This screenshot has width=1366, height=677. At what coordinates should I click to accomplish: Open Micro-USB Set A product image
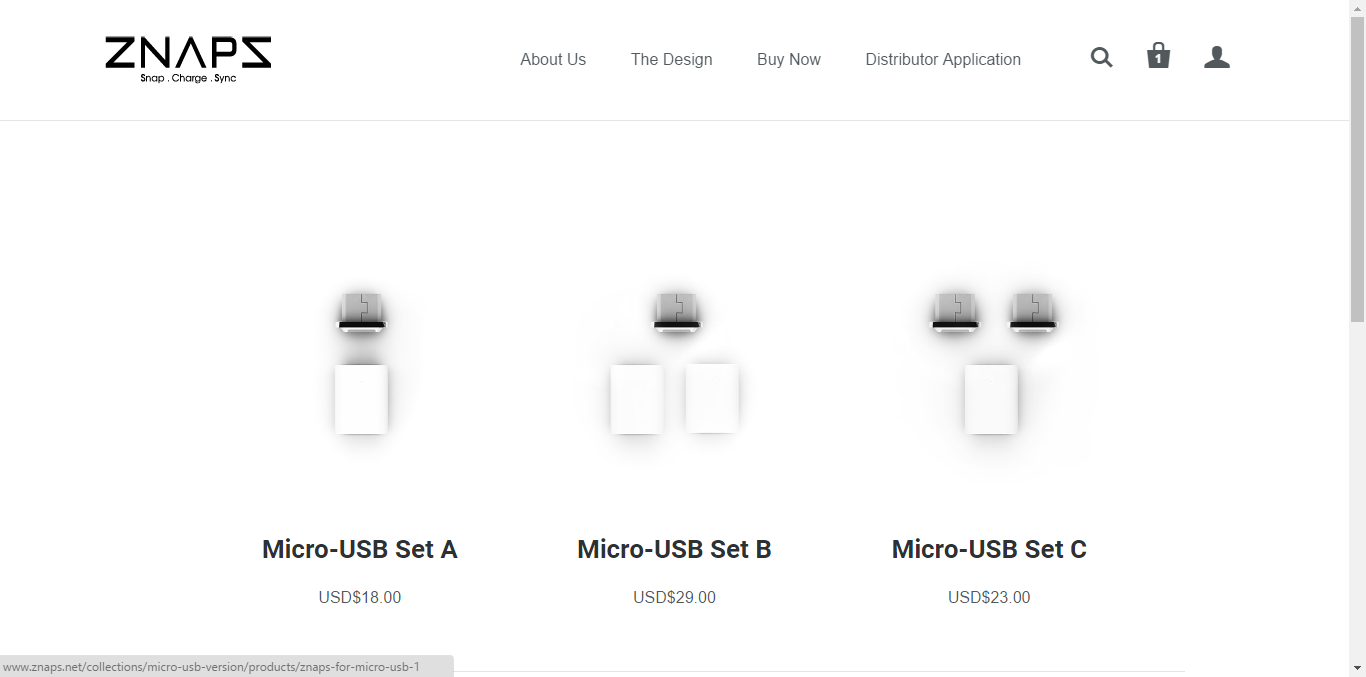360,364
